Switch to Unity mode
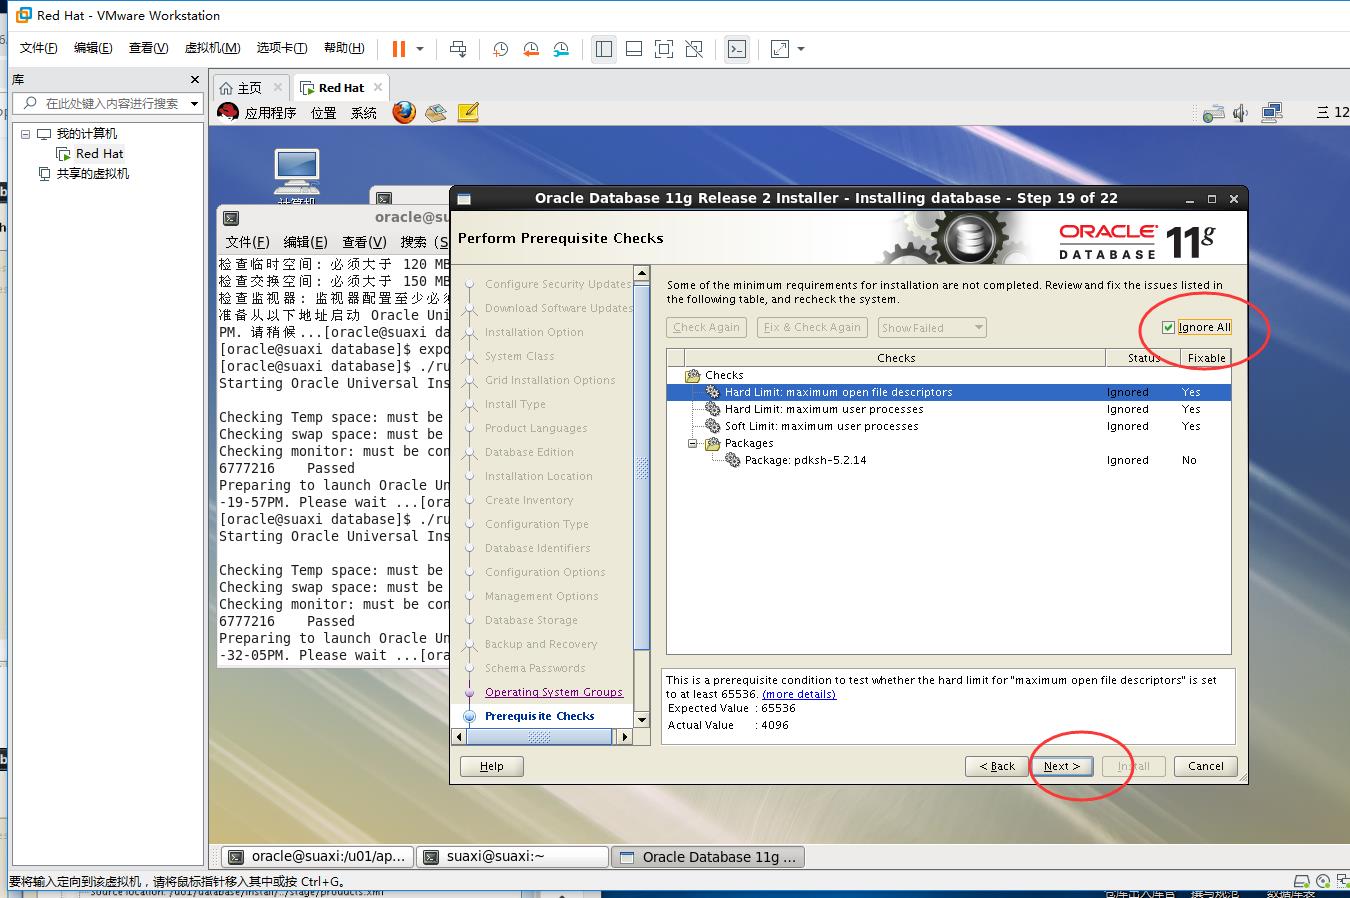Viewport: 1350px width, 898px height. [694, 49]
